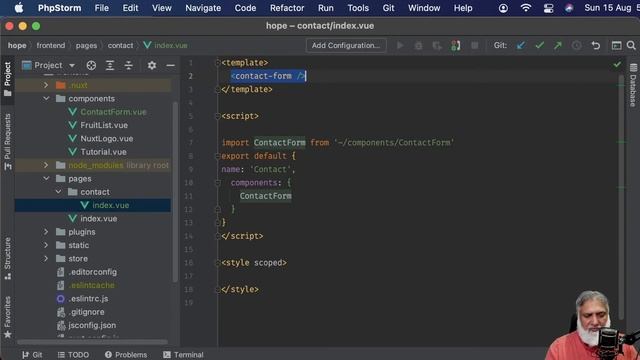Fold the script tag at line 5
The image size is (640, 360).
(x=218, y=116)
